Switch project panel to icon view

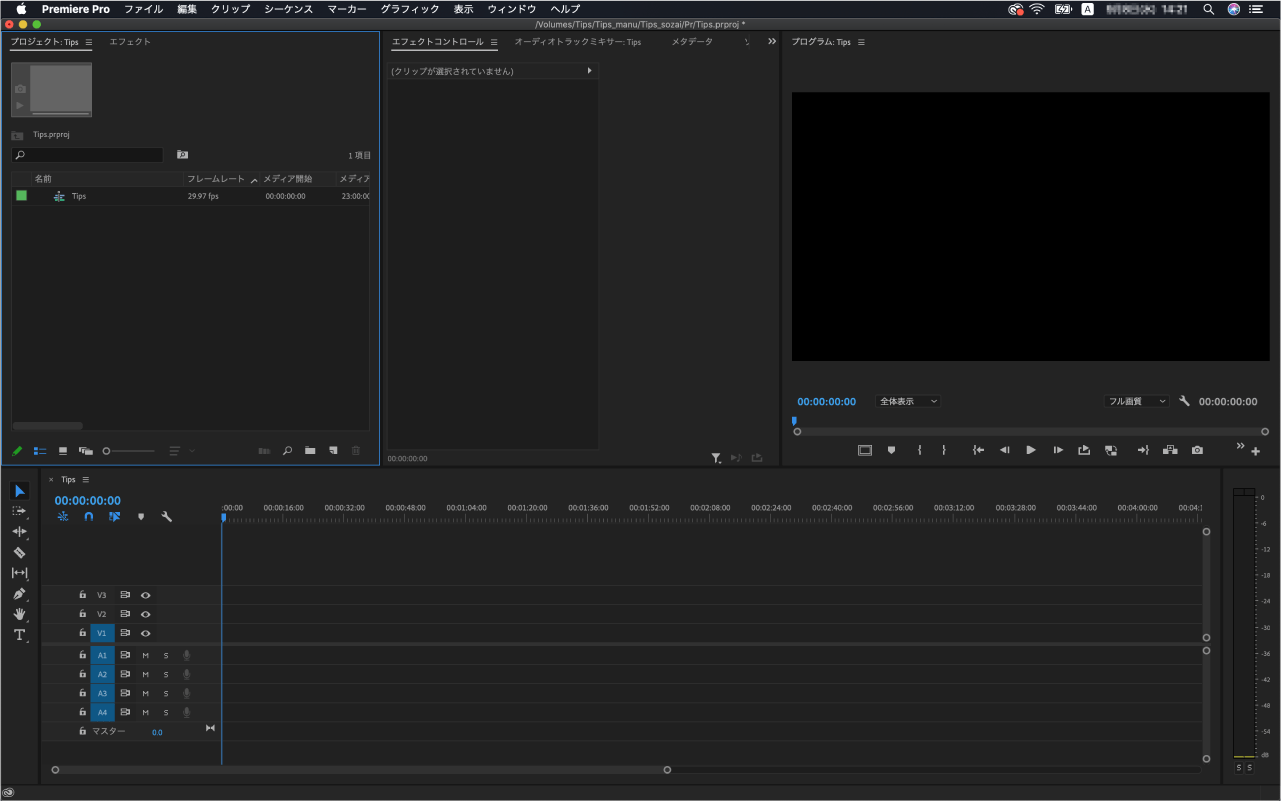click(x=63, y=451)
